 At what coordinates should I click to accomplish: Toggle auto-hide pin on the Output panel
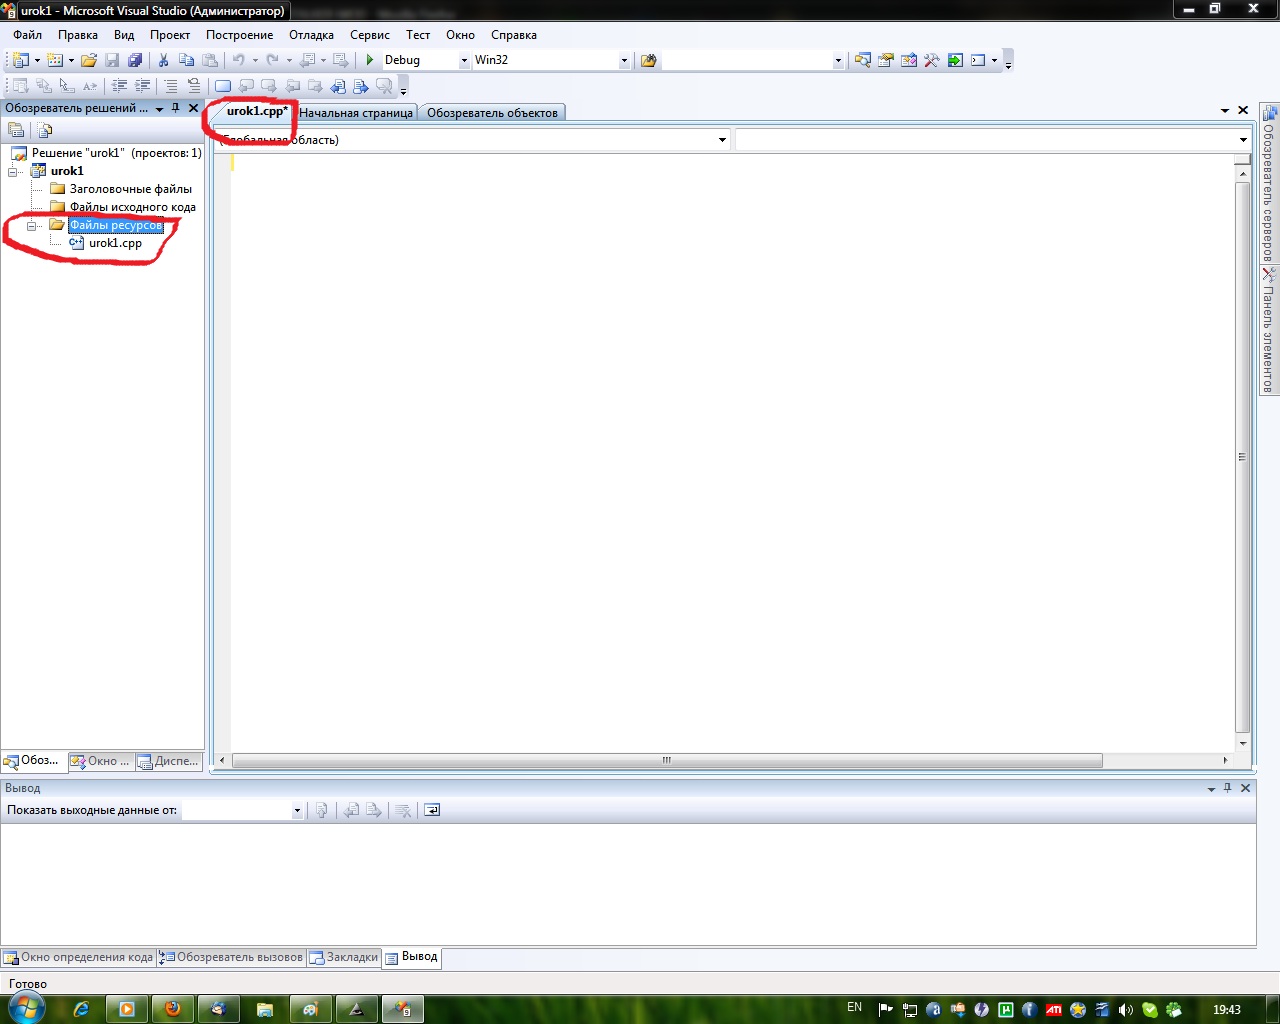tap(1228, 788)
